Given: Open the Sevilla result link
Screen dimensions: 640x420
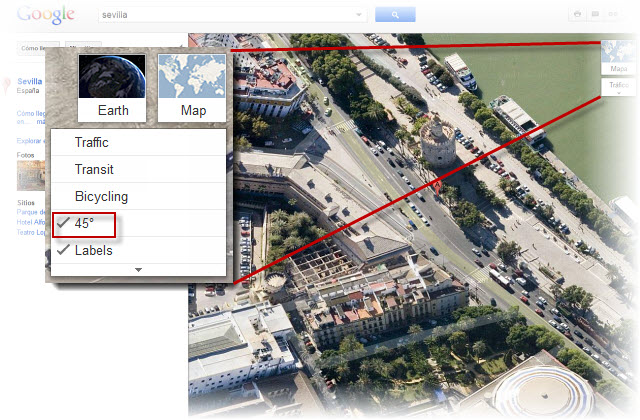Looking at the screenshot, I should click(30, 81).
